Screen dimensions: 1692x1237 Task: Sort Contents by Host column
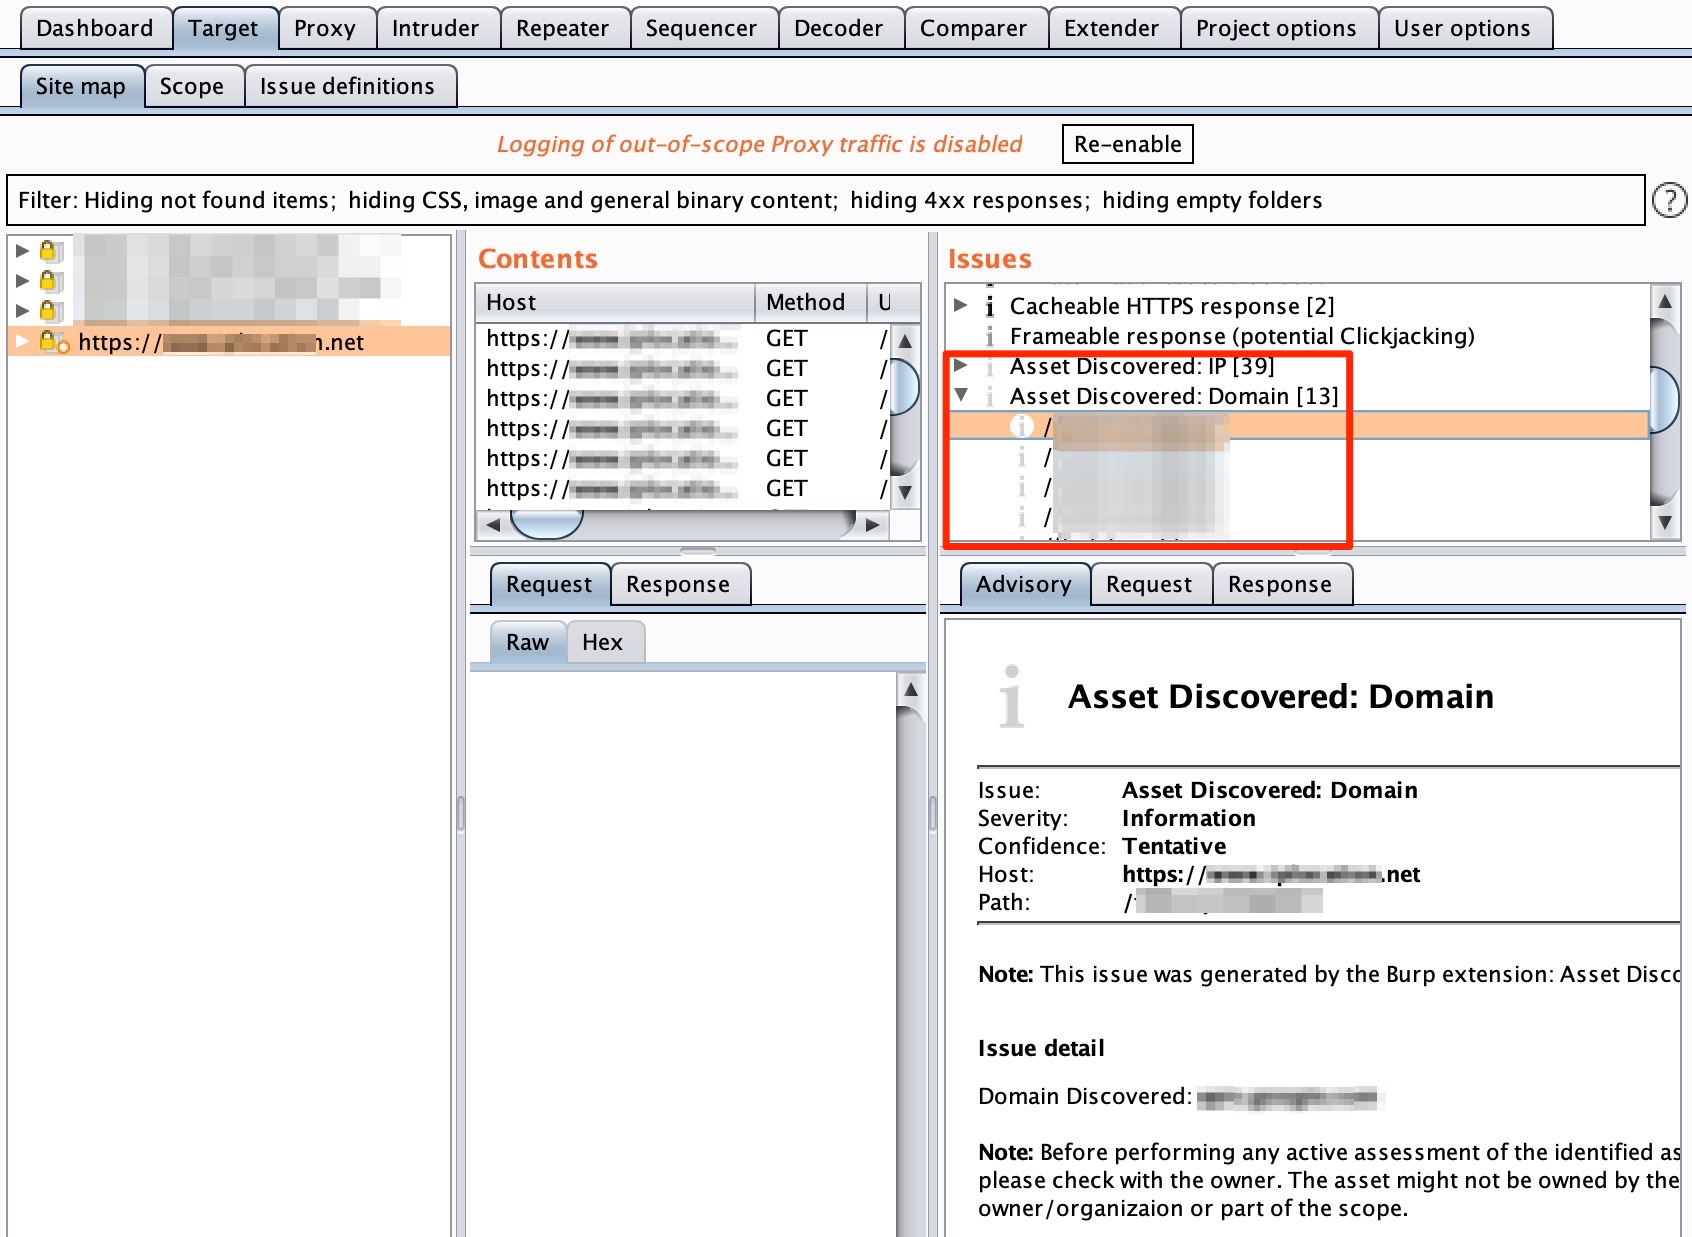[x=615, y=302]
